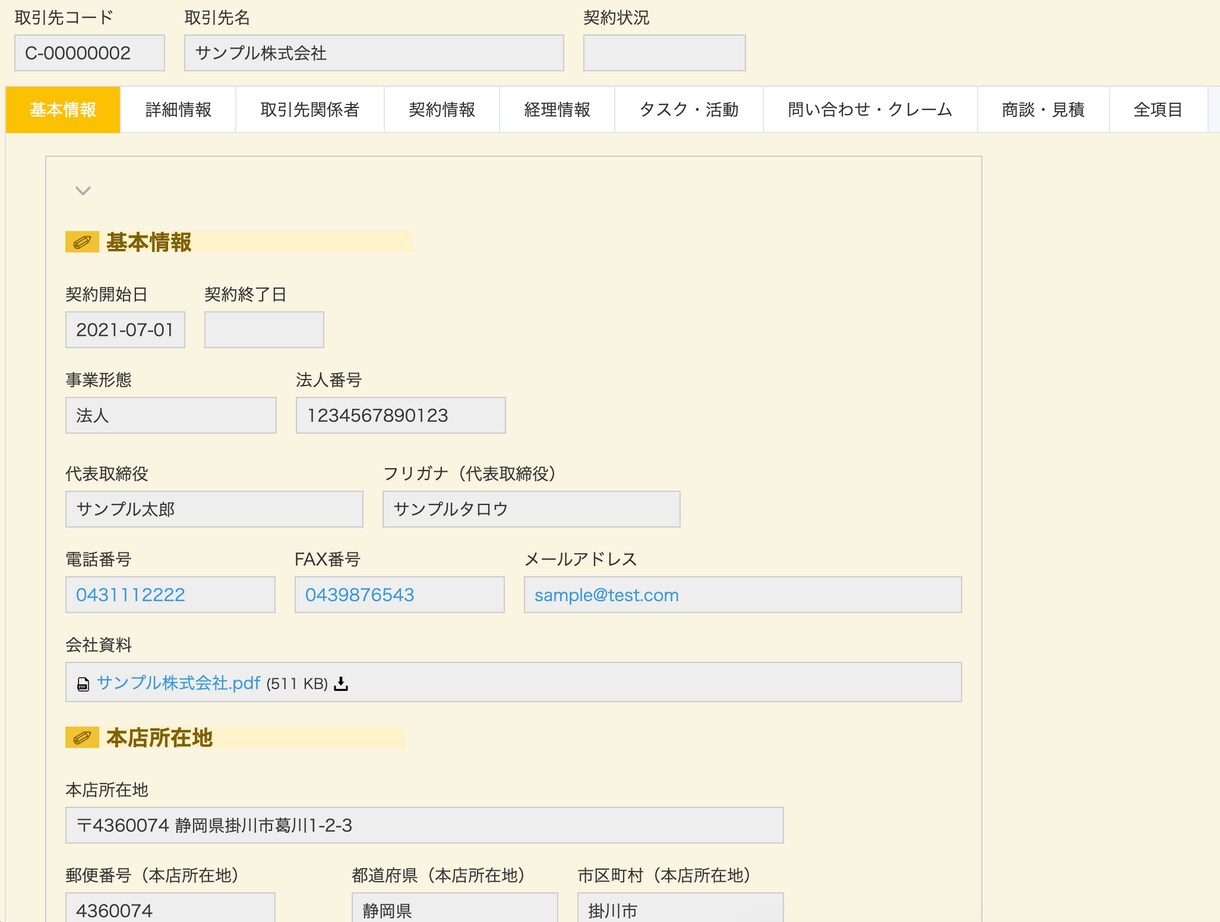Click the FAX番号 label

(x=328, y=559)
